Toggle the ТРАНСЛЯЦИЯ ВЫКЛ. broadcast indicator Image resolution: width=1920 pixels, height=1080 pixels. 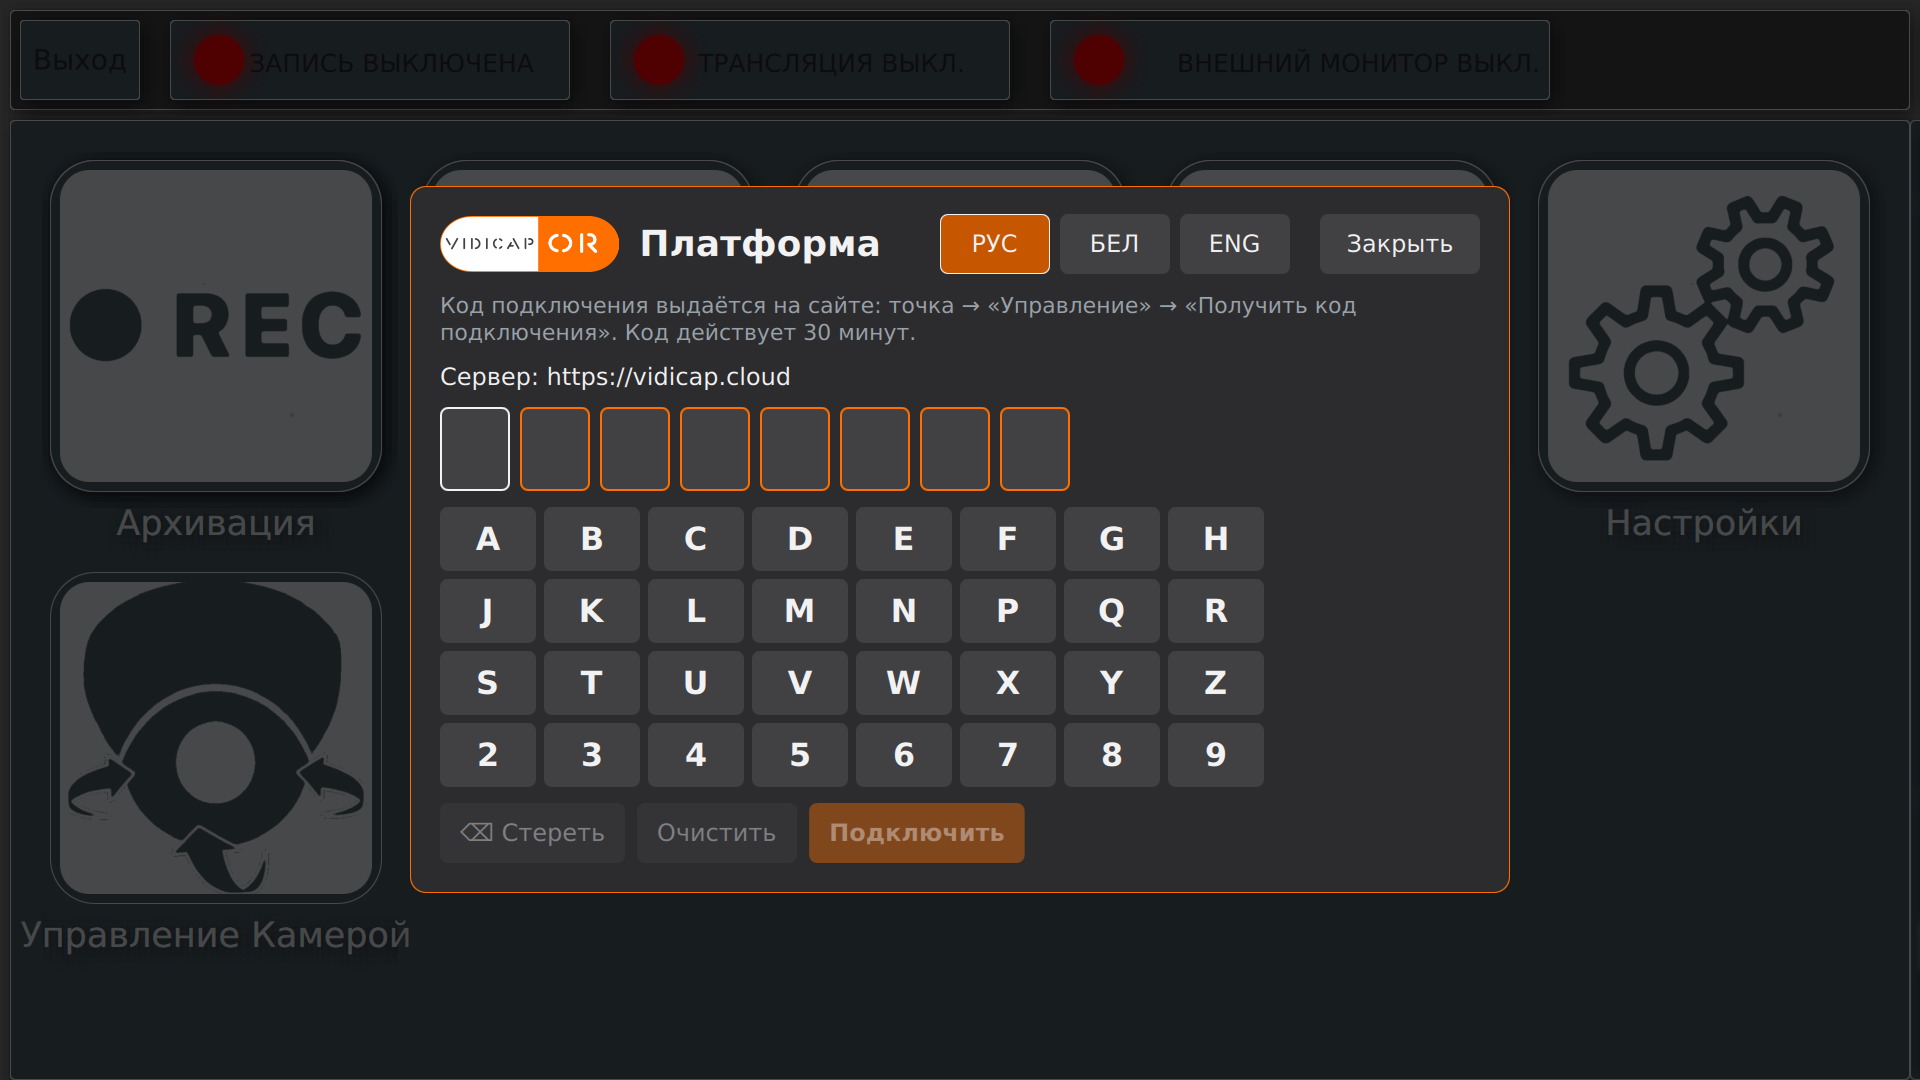pos(810,60)
